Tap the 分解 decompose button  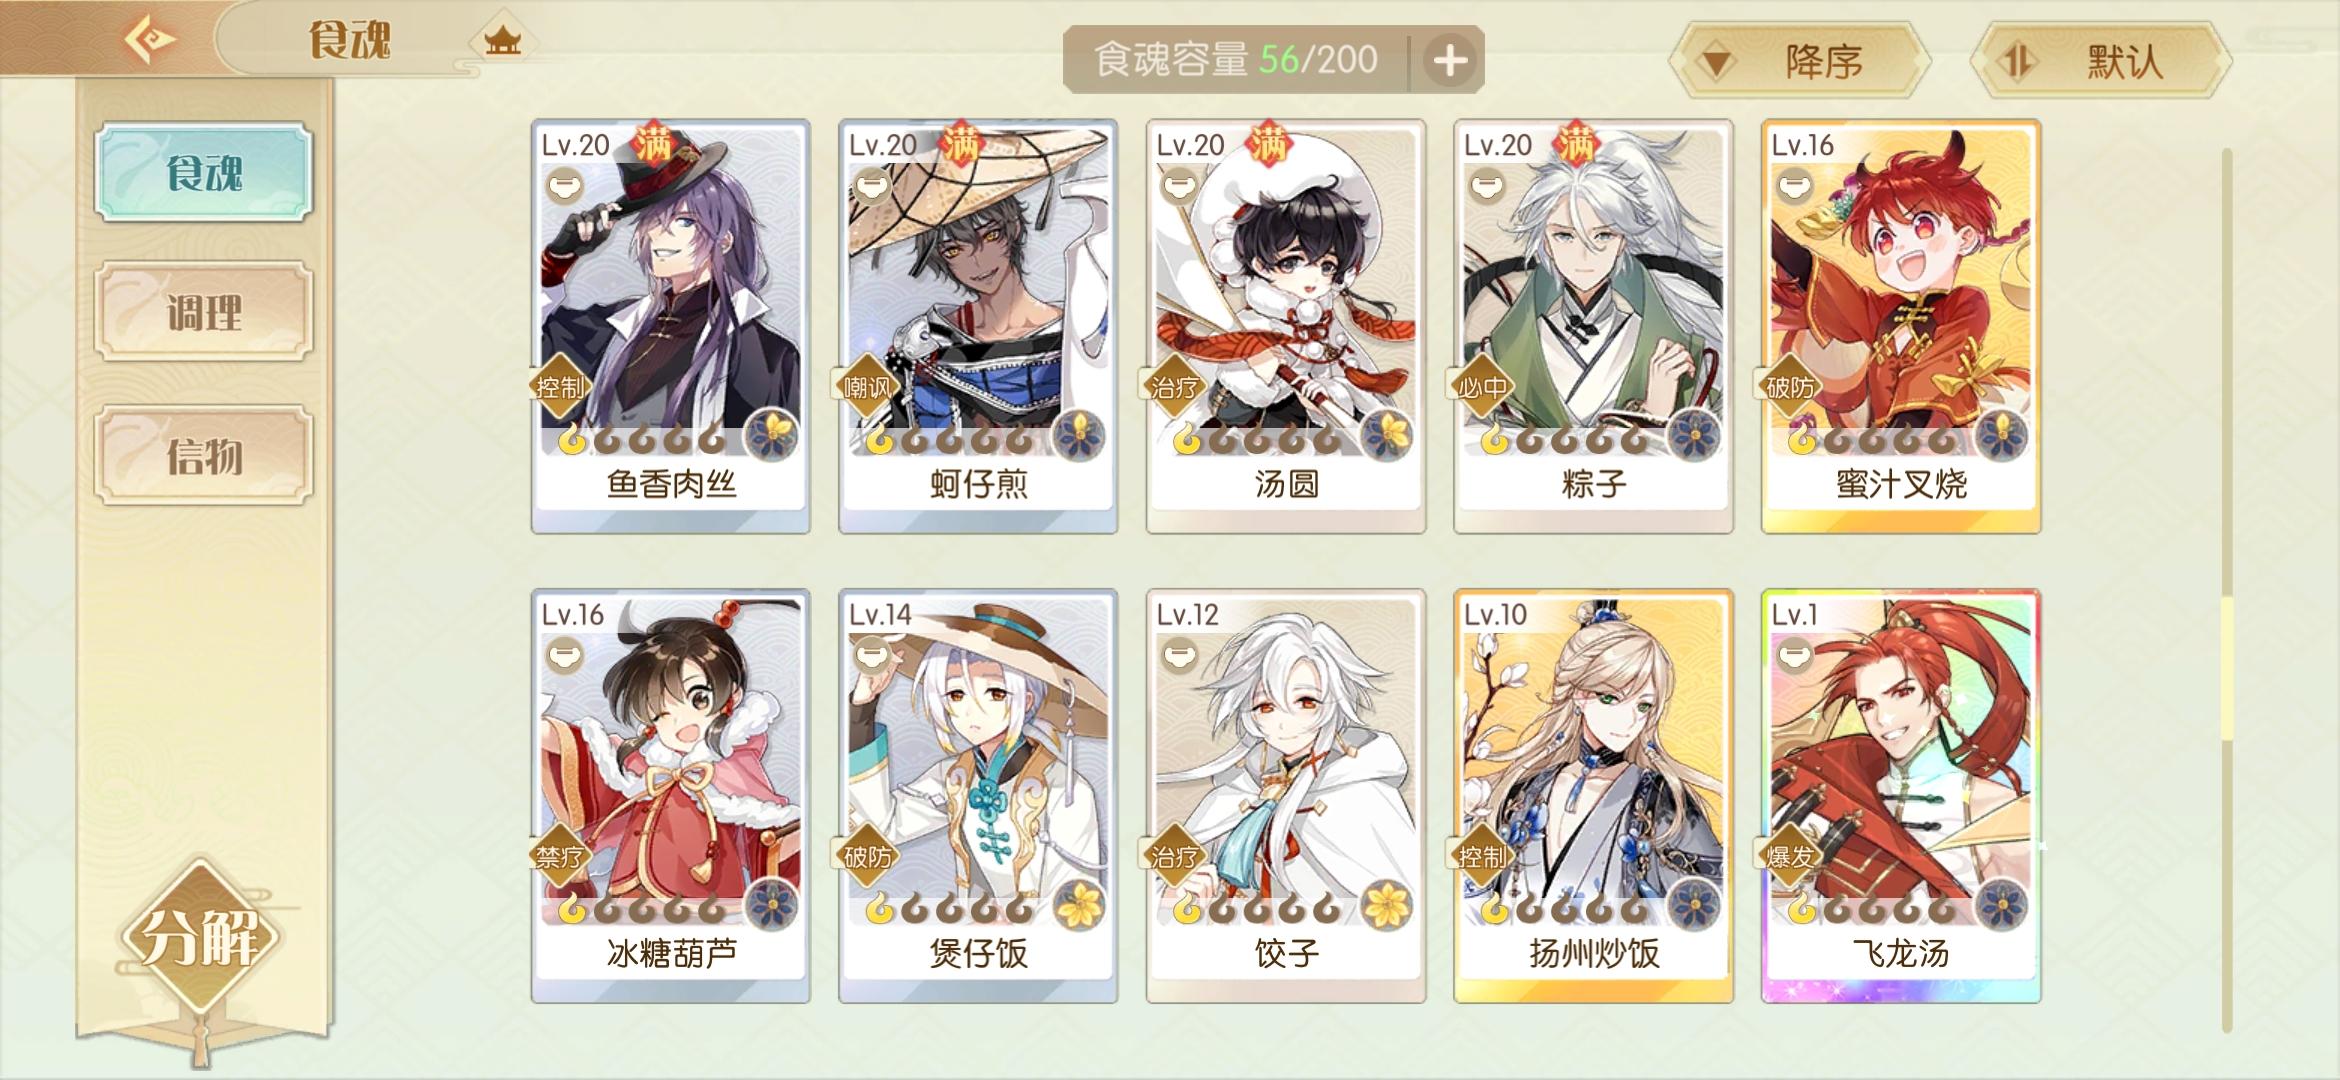[x=201, y=936]
